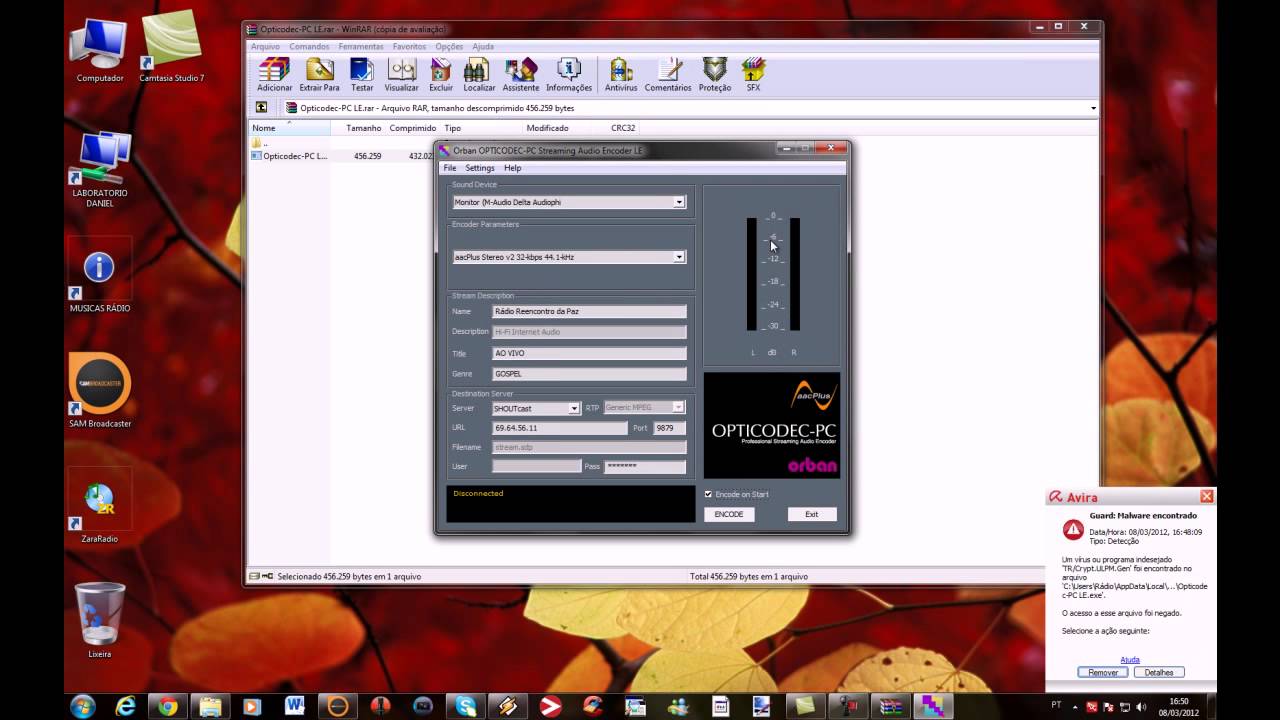Image resolution: width=1280 pixels, height=720 pixels.
Task: Toggle Encode on Start checkbox
Action: click(x=709, y=494)
